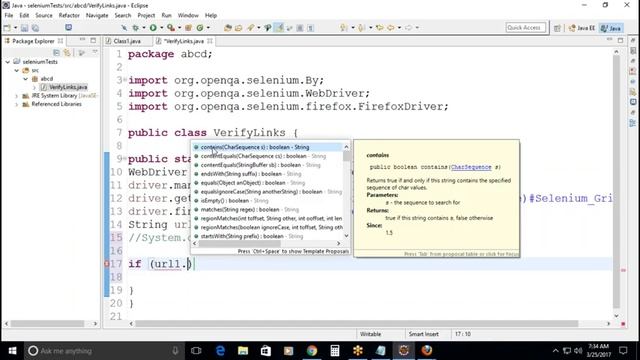Maximize the Package Explorer view
The height and width of the screenshot is (360, 640).
(x=93, y=40)
